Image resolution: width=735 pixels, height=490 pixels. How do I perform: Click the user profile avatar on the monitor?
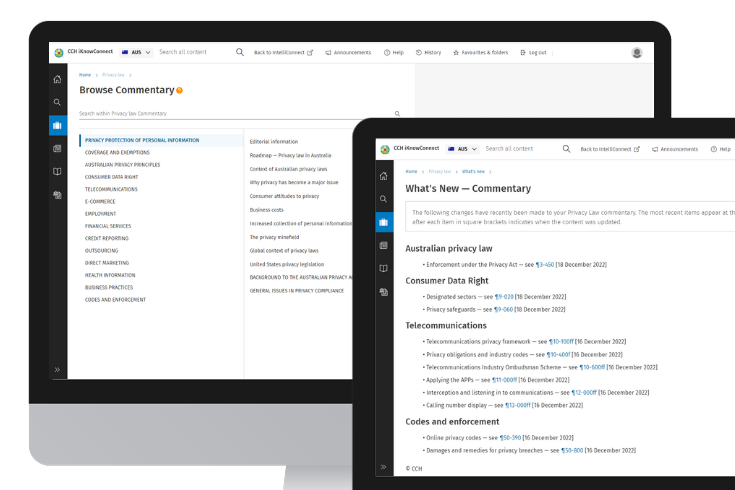click(x=637, y=52)
